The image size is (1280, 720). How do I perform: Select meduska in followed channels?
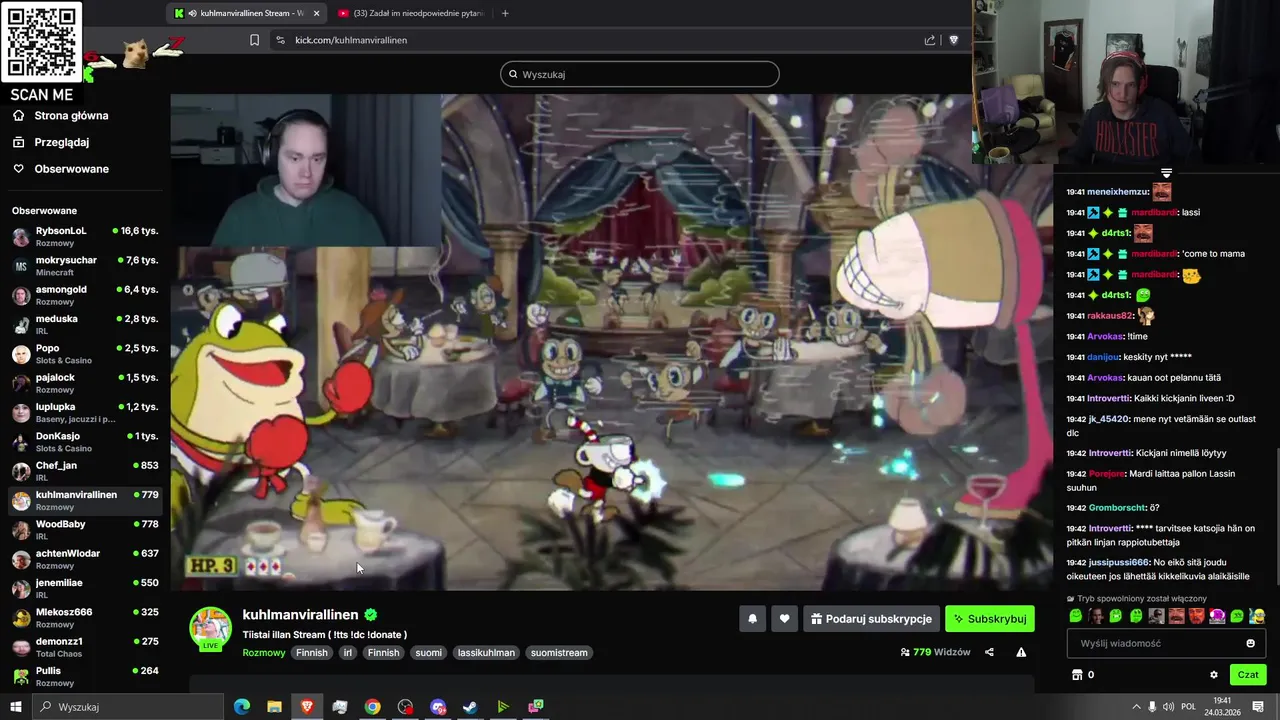coord(85,324)
